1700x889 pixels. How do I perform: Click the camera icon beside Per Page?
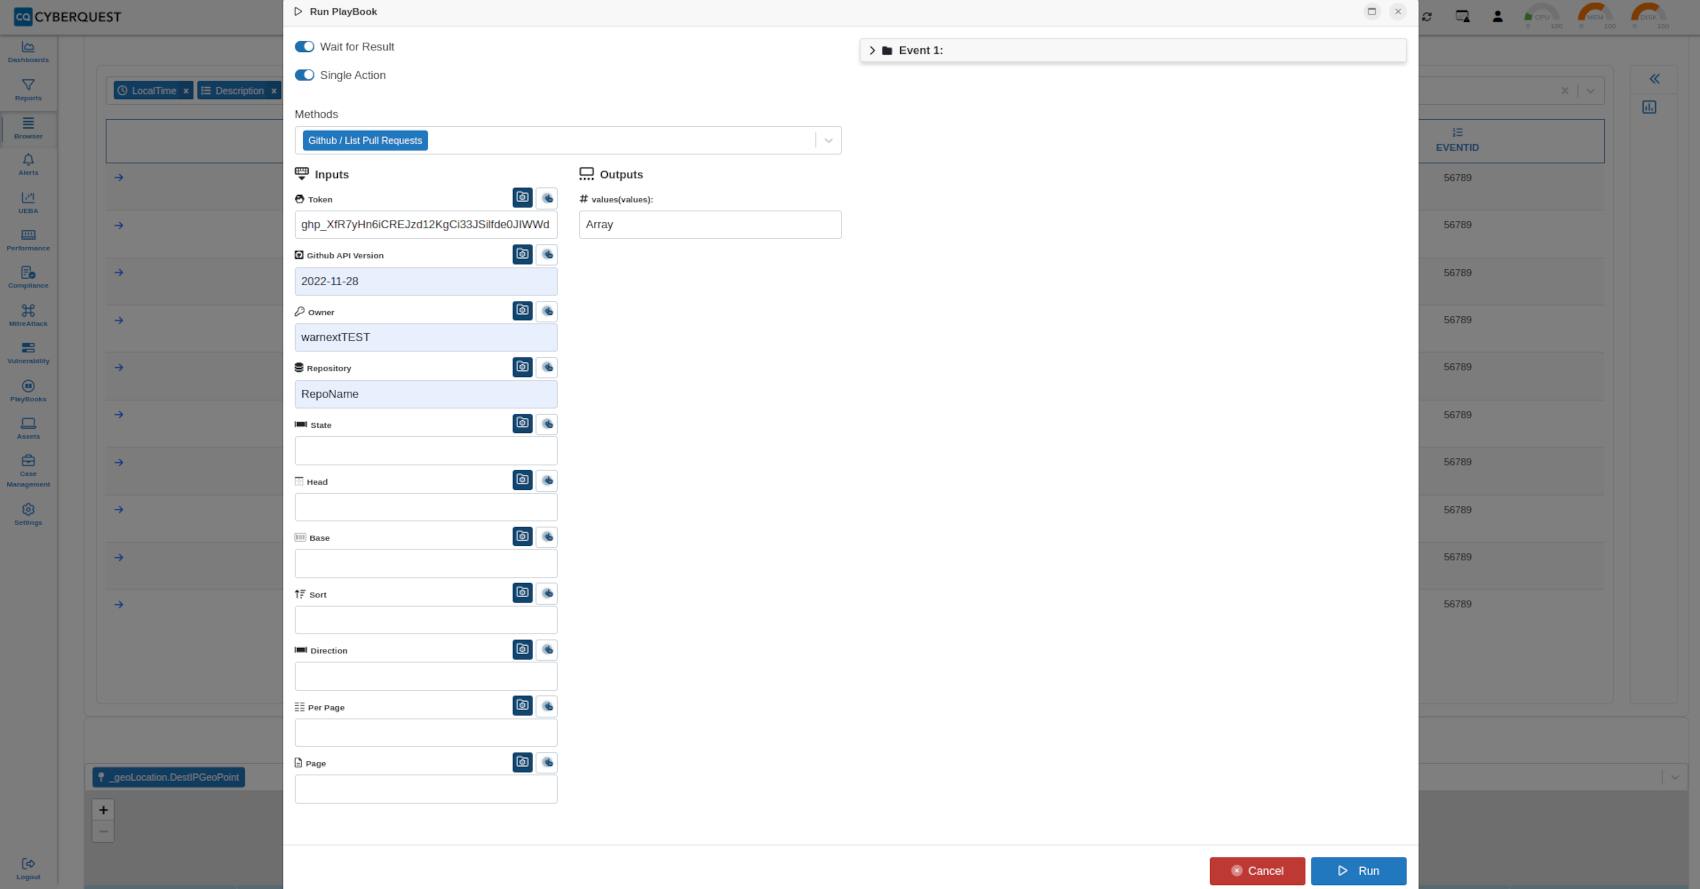coord(522,706)
